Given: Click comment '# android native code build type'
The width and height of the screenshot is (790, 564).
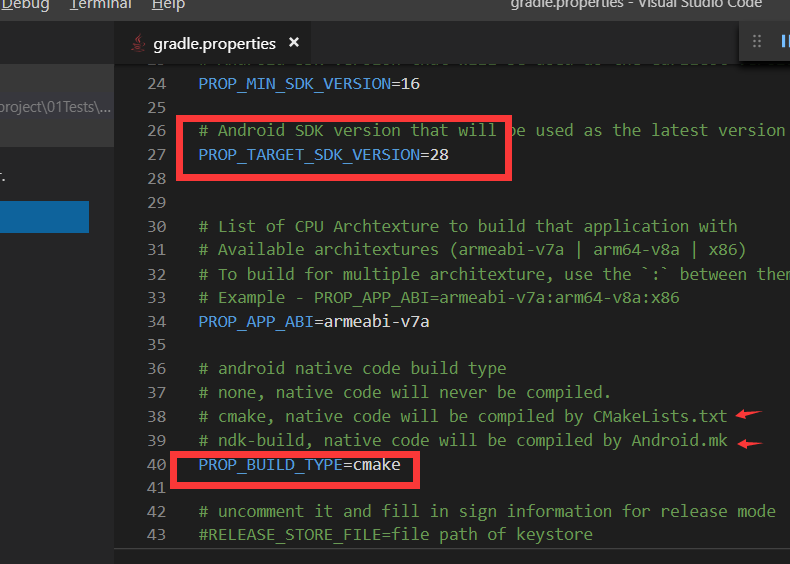Looking at the screenshot, I should pos(353,368).
